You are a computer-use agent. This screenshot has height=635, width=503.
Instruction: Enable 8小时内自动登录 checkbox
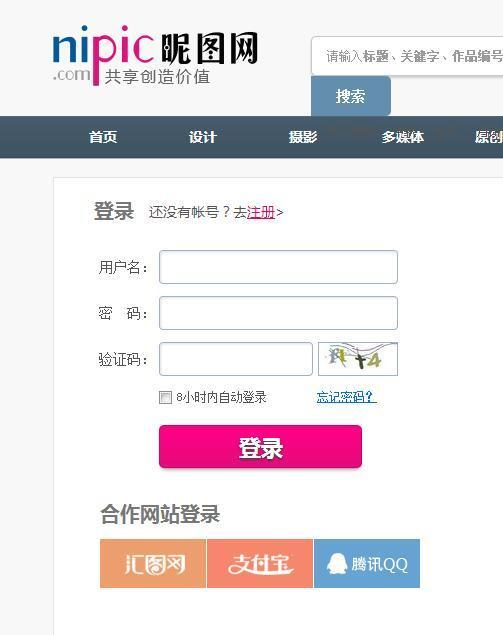click(165, 397)
